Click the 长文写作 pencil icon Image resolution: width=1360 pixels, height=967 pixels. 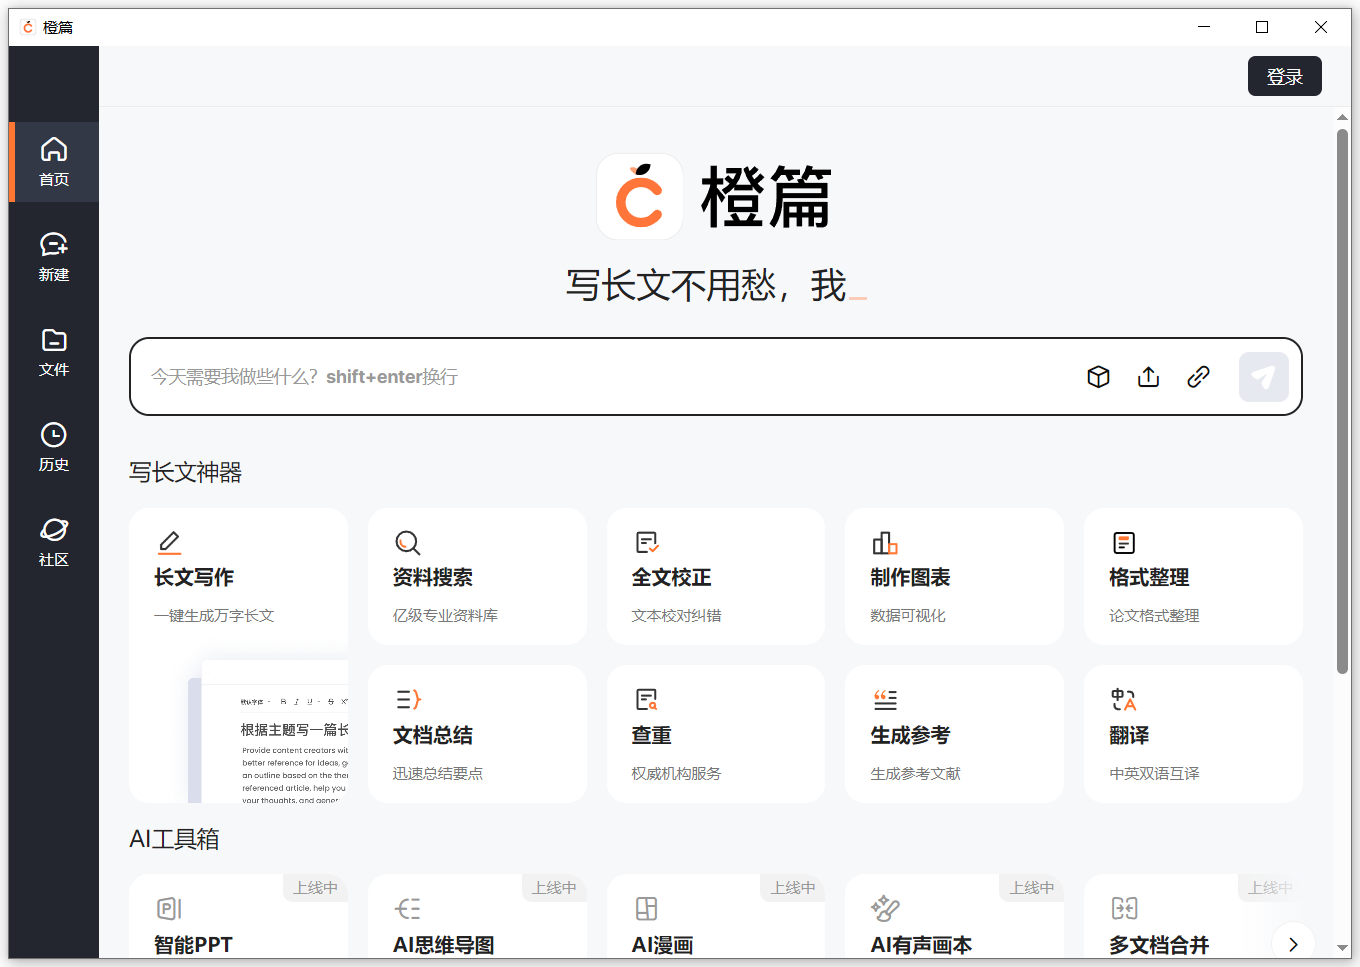click(x=170, y=542)
